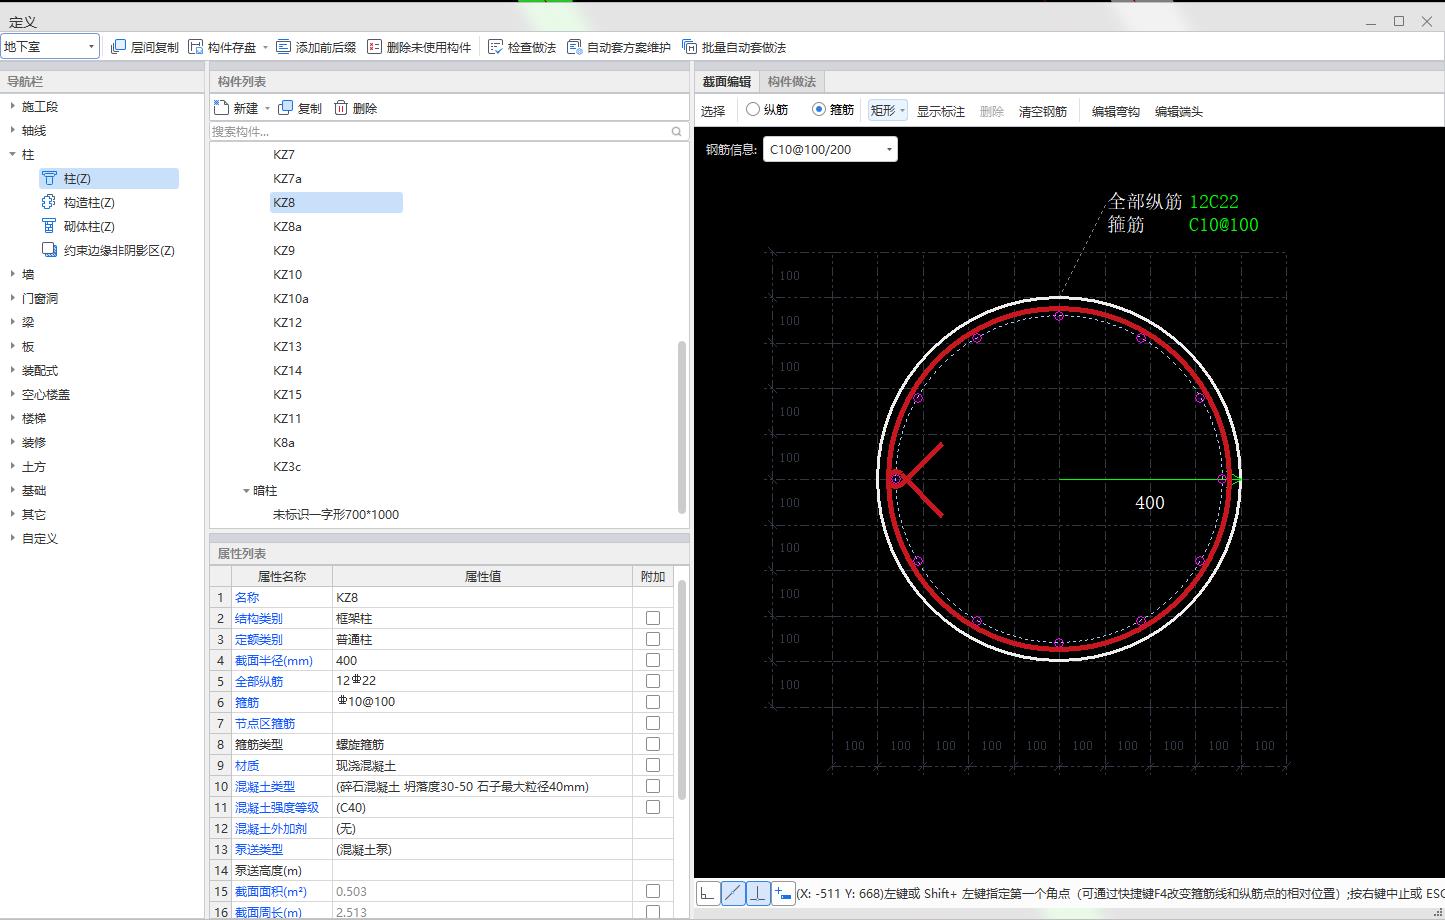Tick the 附加 checkbox for 箍筋类型 row
The height and width of the screenshot is (920, 1445).
(x=653, y=744)
